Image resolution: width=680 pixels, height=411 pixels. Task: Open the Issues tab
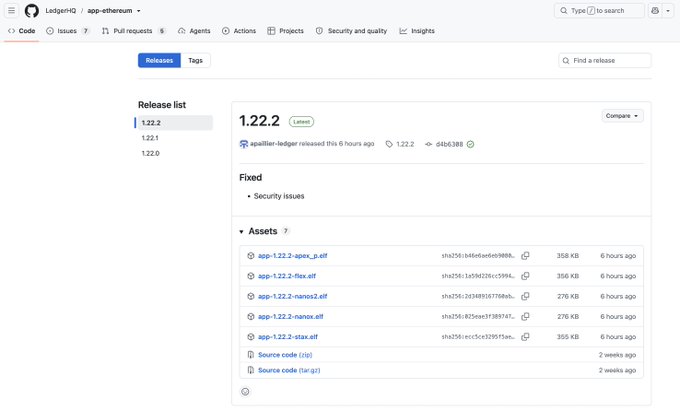coord(68,31)
